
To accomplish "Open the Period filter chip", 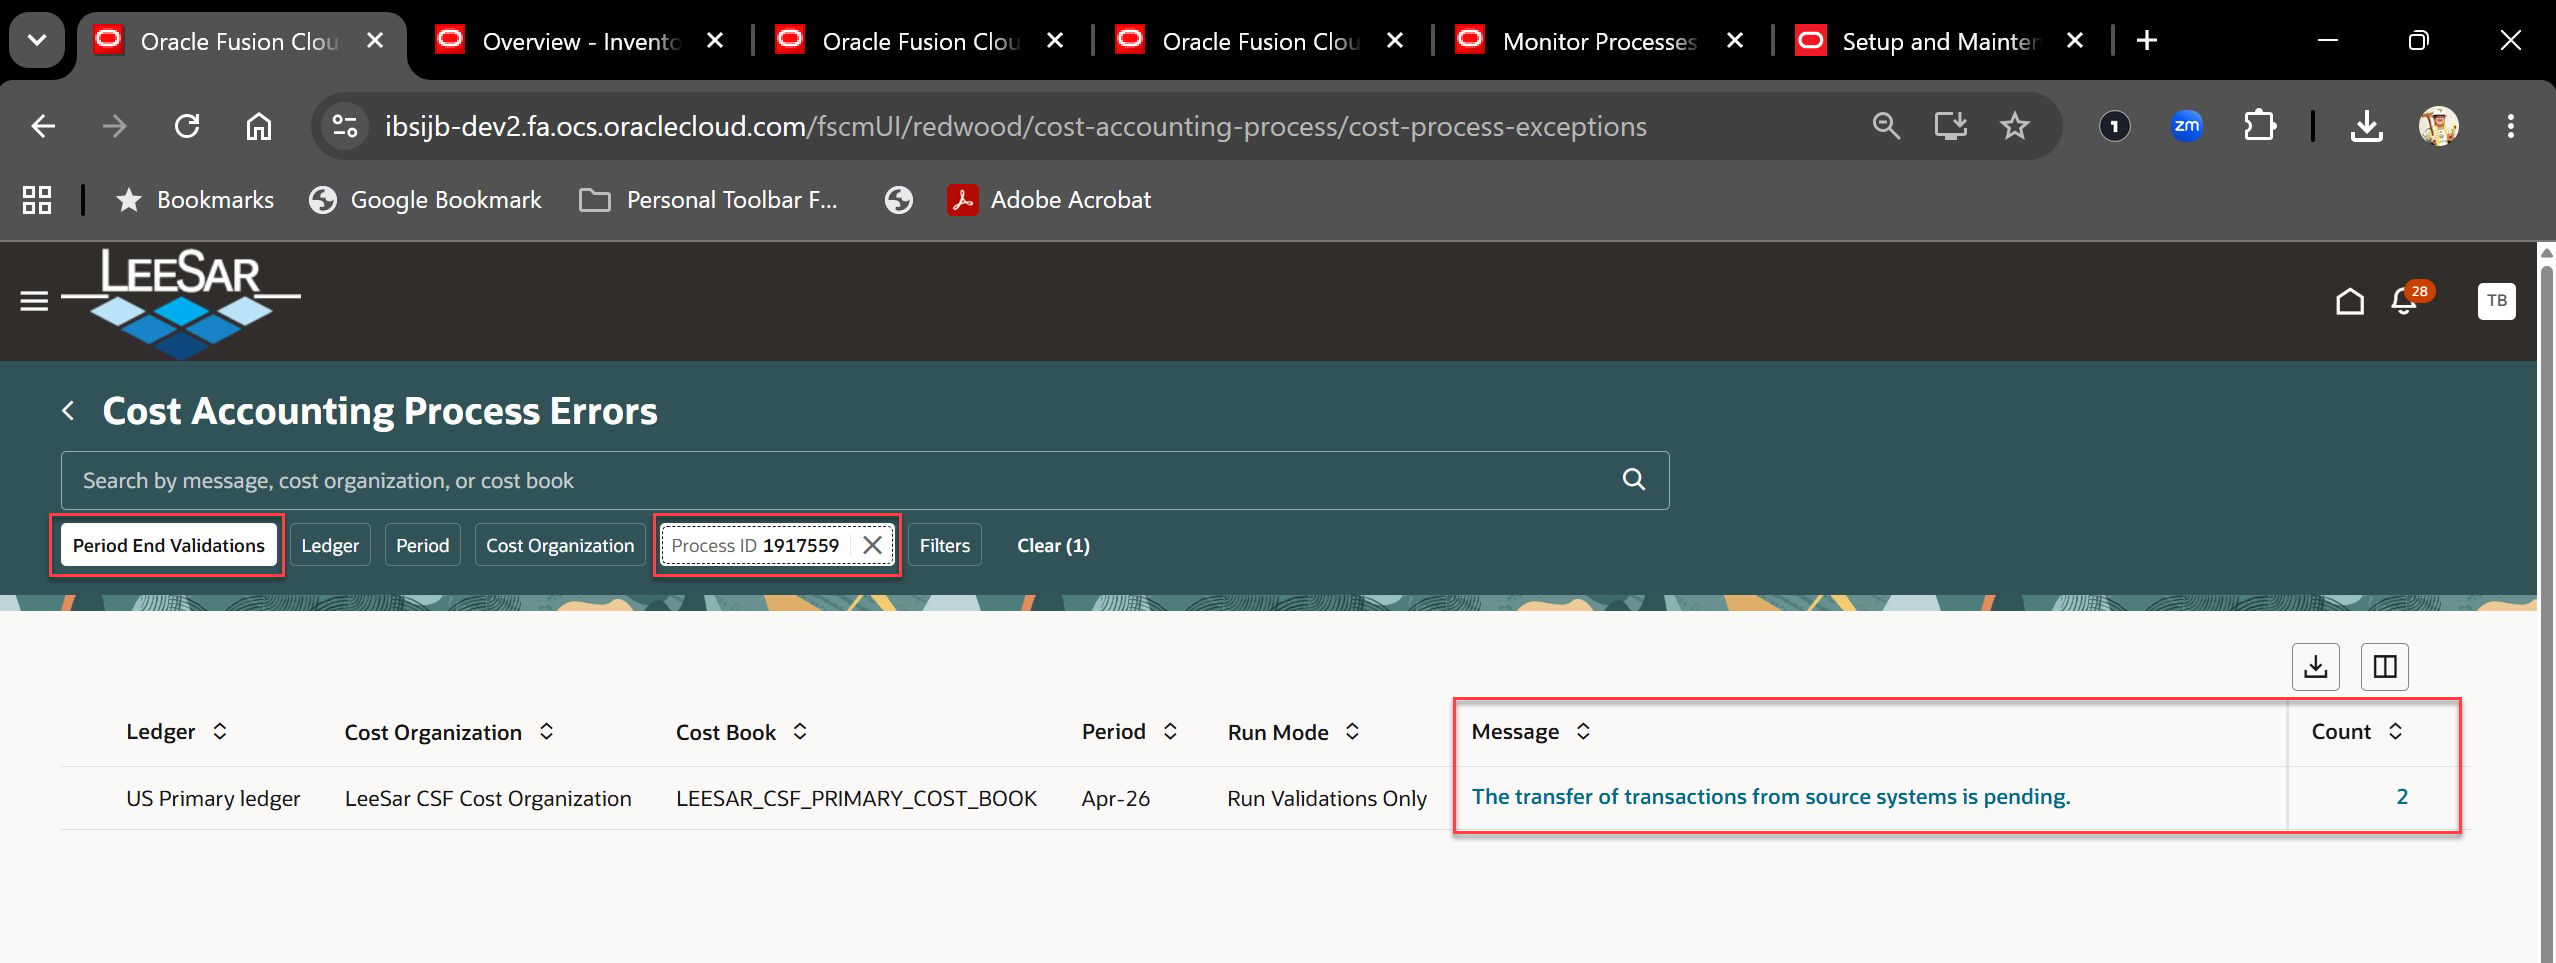I will point(422,545).
